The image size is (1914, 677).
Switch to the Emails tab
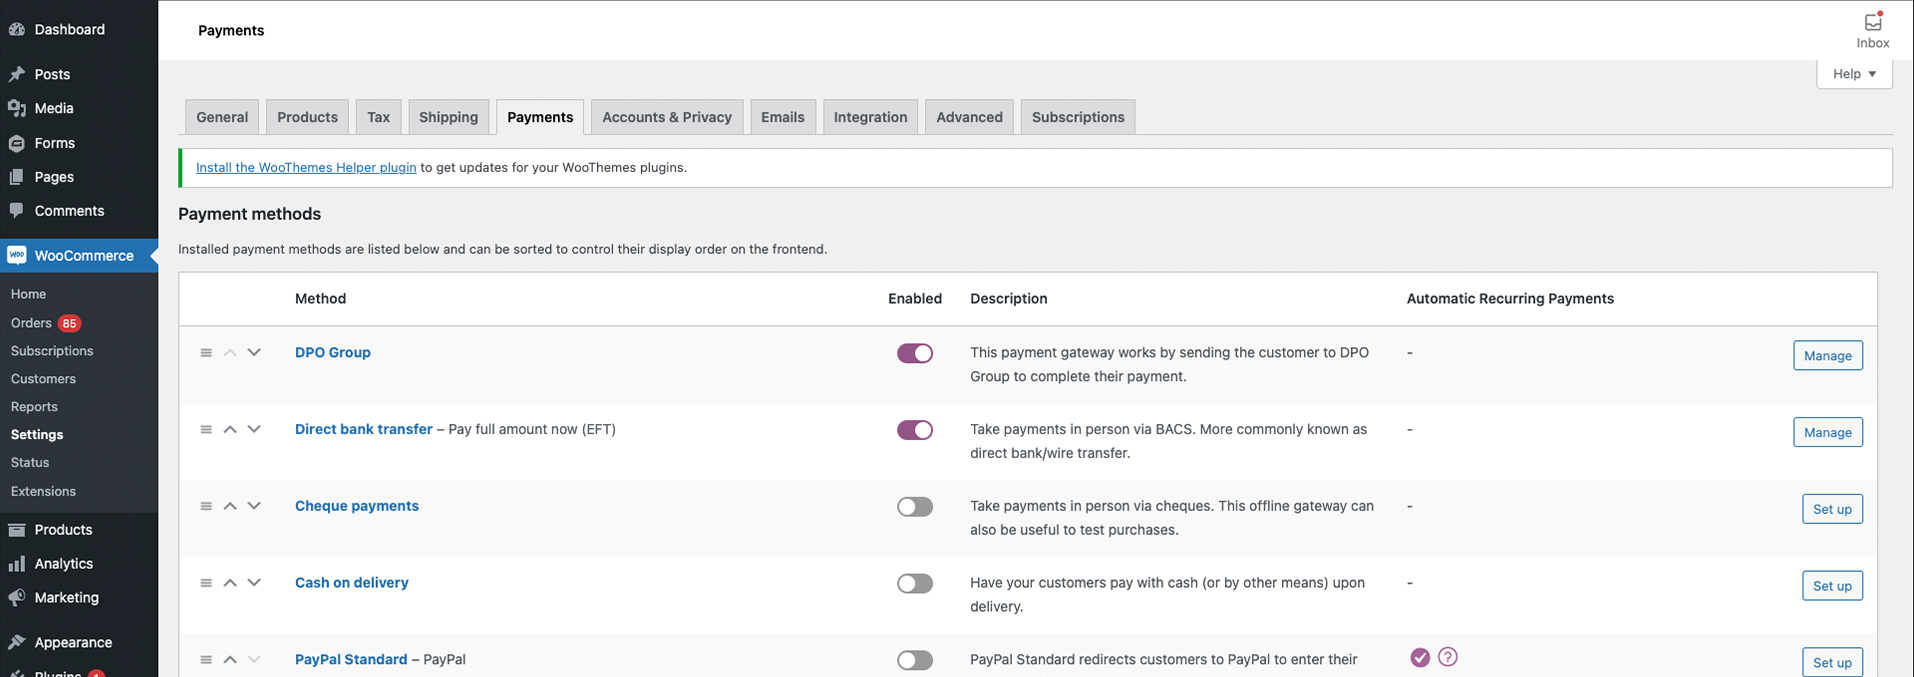click(783, 117)
